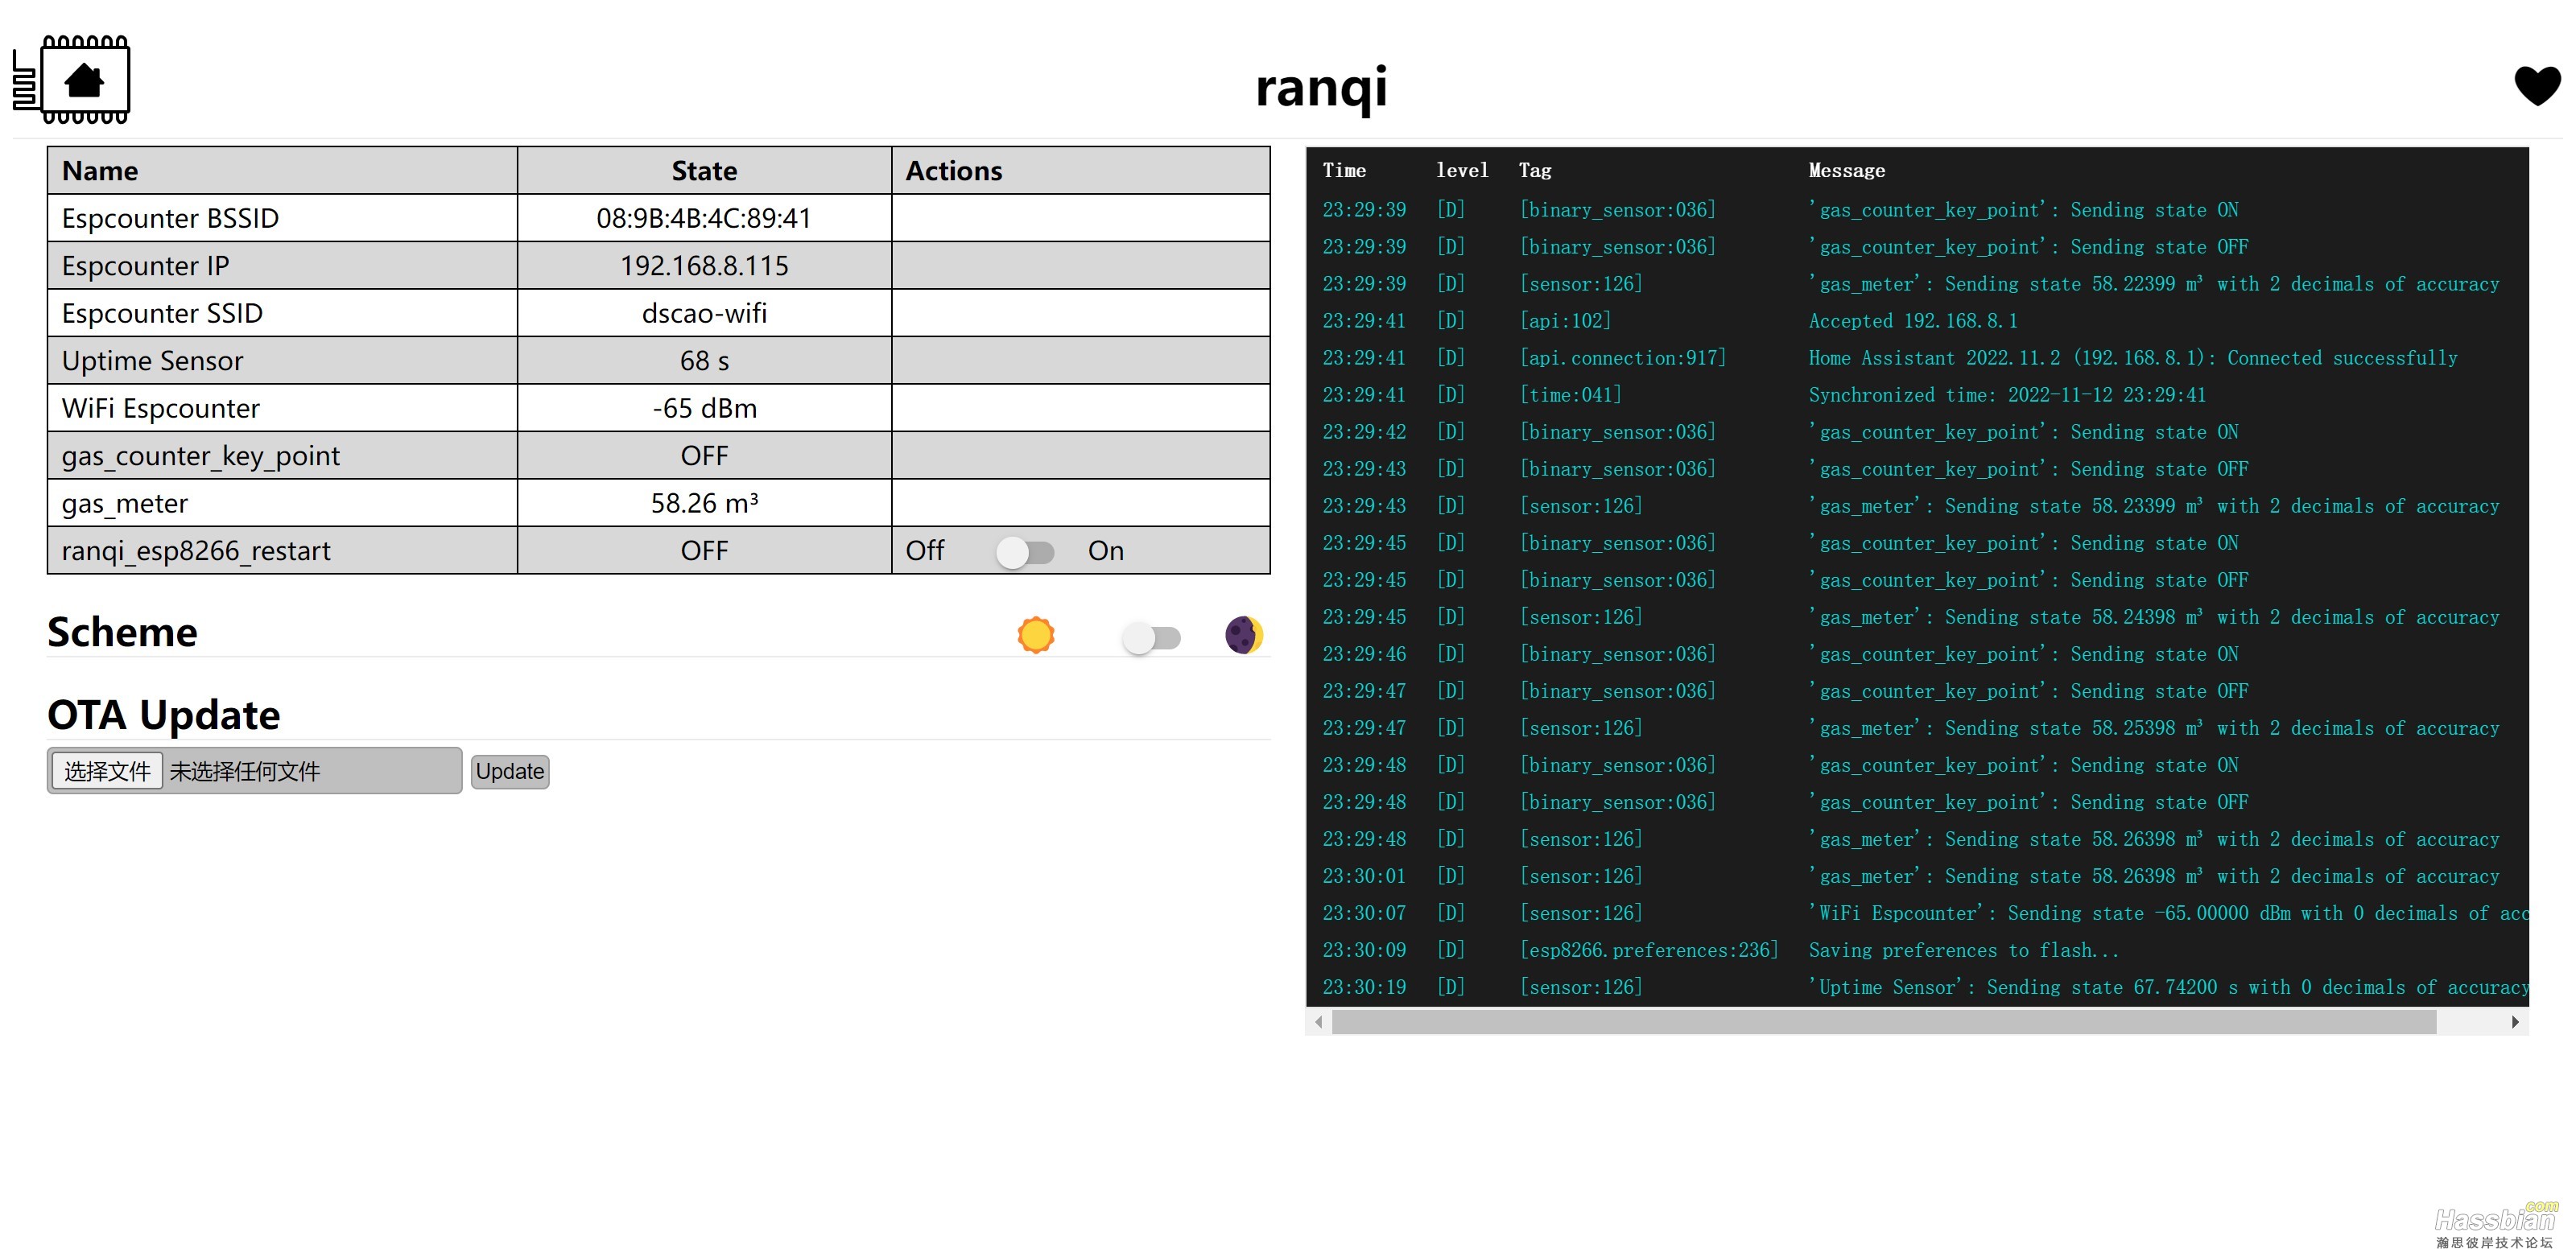The image size is (2576, 1257).
Task: Click the ranqi page title
Action: click(x=1321, y=88)
